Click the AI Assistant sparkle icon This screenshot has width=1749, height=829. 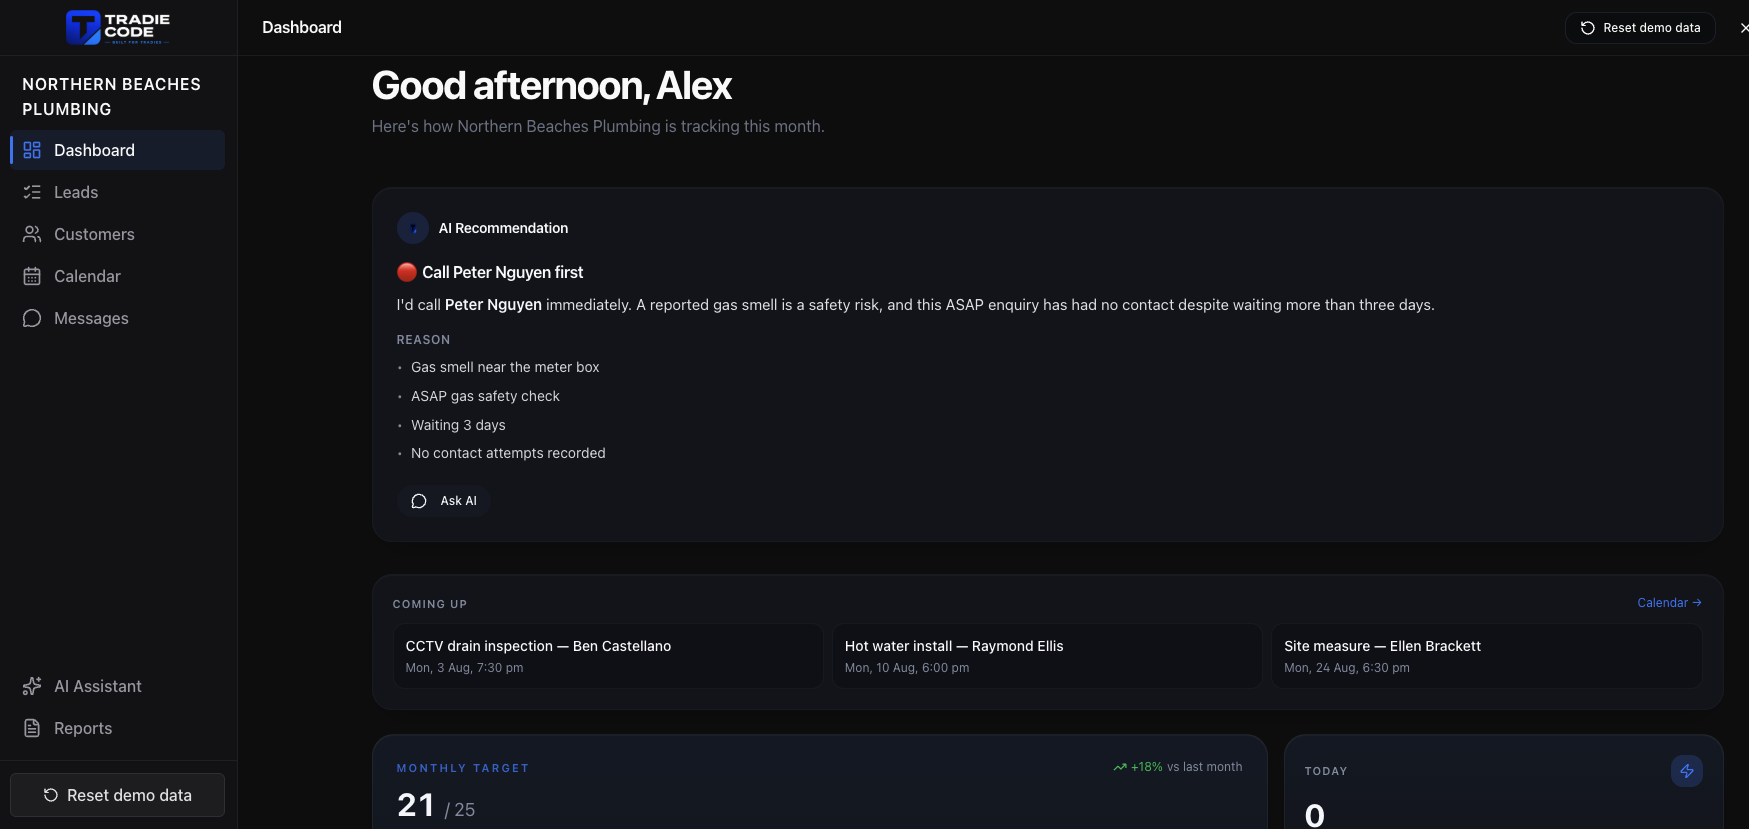(32, 686)
